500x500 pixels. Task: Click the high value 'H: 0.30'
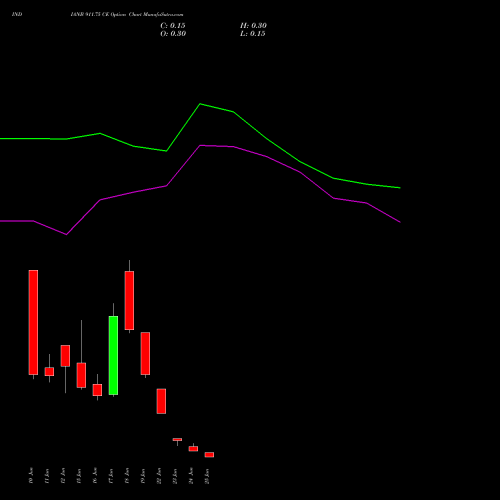click(253, 26)
